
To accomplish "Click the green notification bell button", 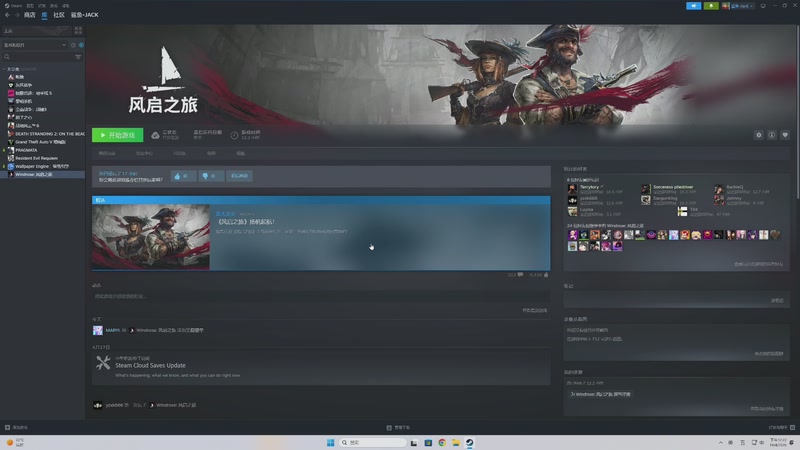I will tap(711, 6).
